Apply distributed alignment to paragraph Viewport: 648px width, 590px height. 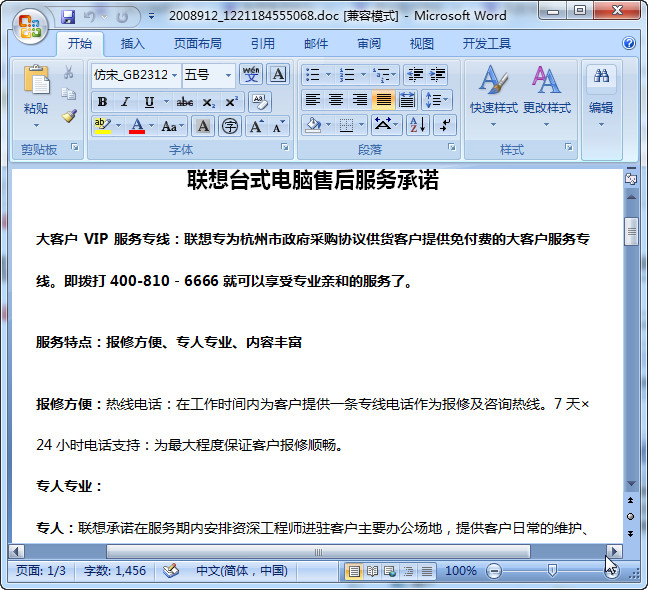tap(407, 100)
